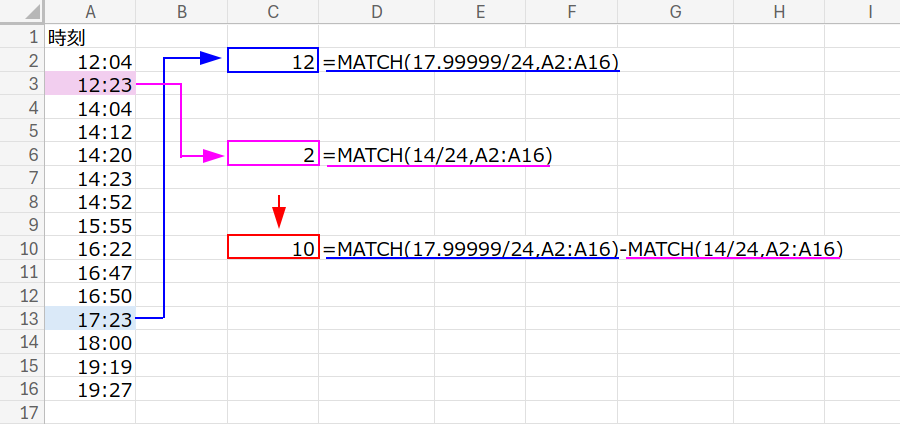Click the =MATCH(14/24,A2:A16) formula text in row 6
The image size is (900, 424).
click(x=438, y=155)
